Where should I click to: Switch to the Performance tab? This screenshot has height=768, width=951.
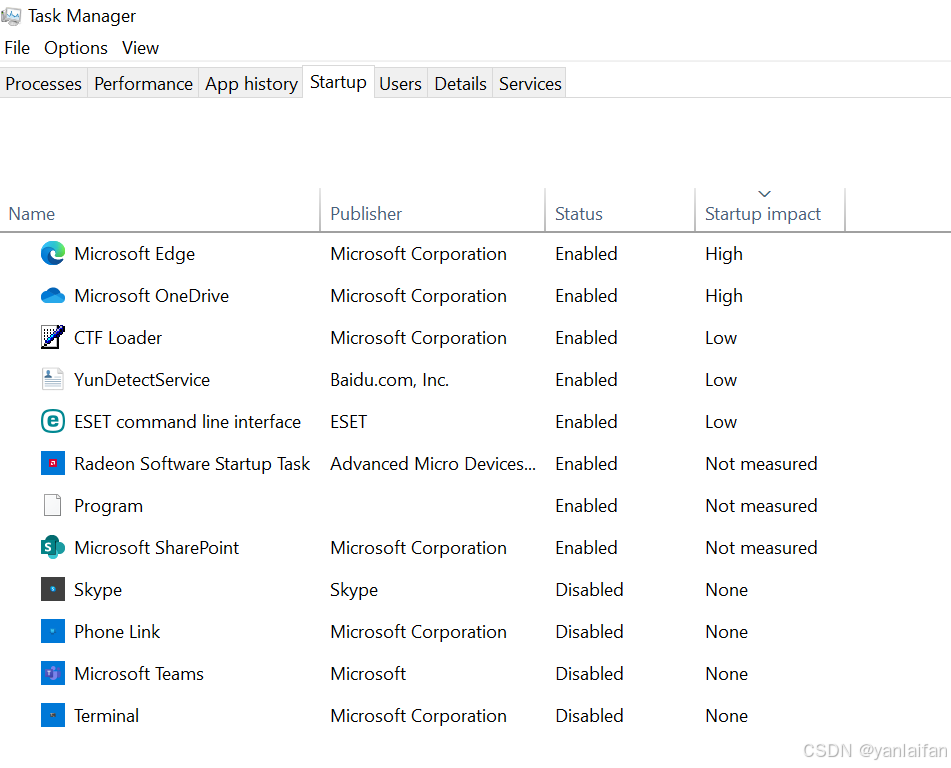(143, 84)
